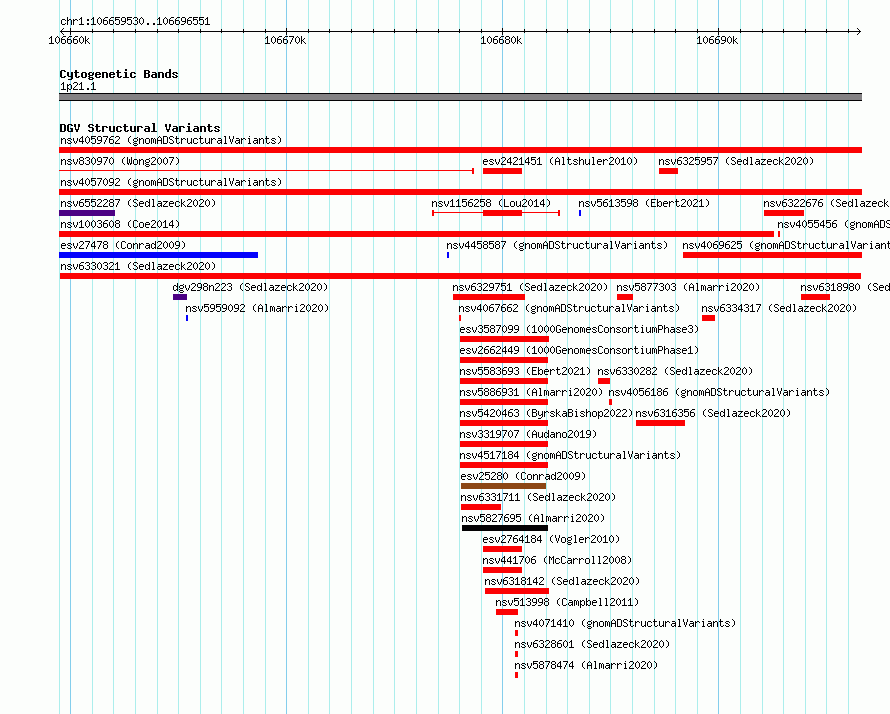Click the esv25280 (Conrad2009) label
Screen dimensions: 890x714
pyautogui.click(x=523, y=476)
